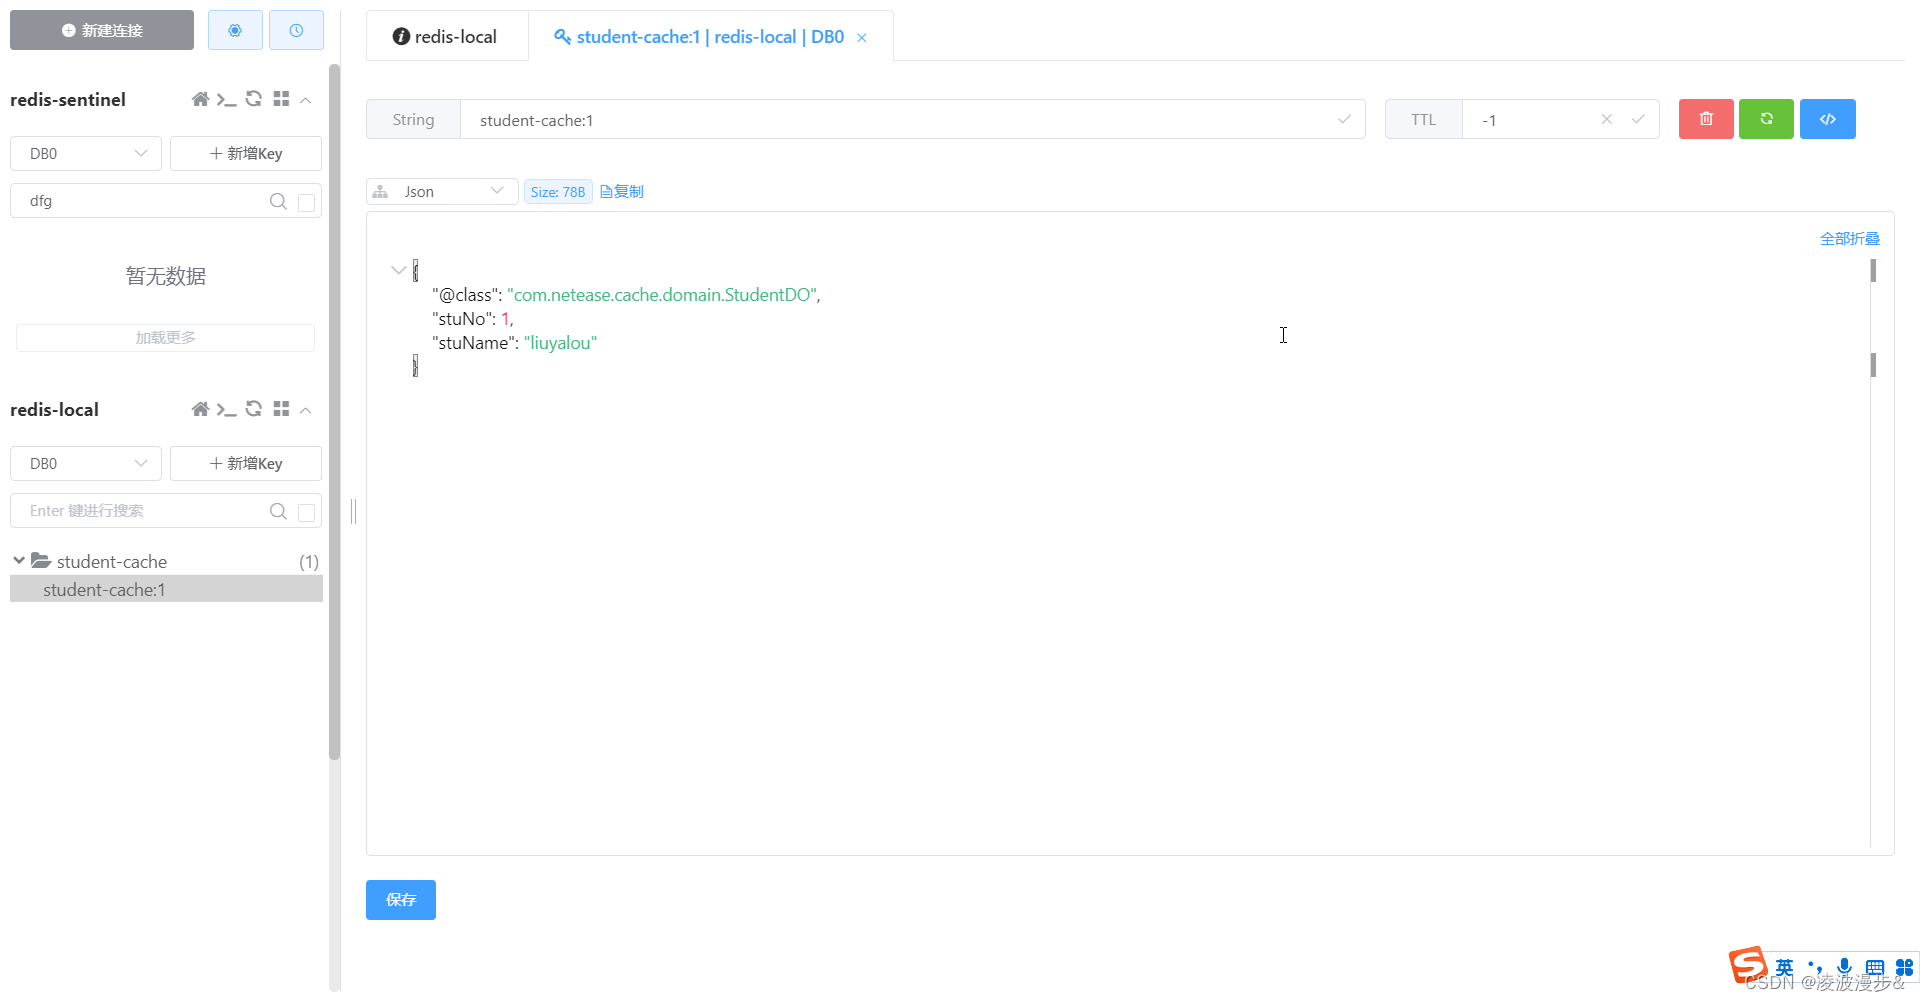Clear TTL with the X icon

(x=1607, y=119)
